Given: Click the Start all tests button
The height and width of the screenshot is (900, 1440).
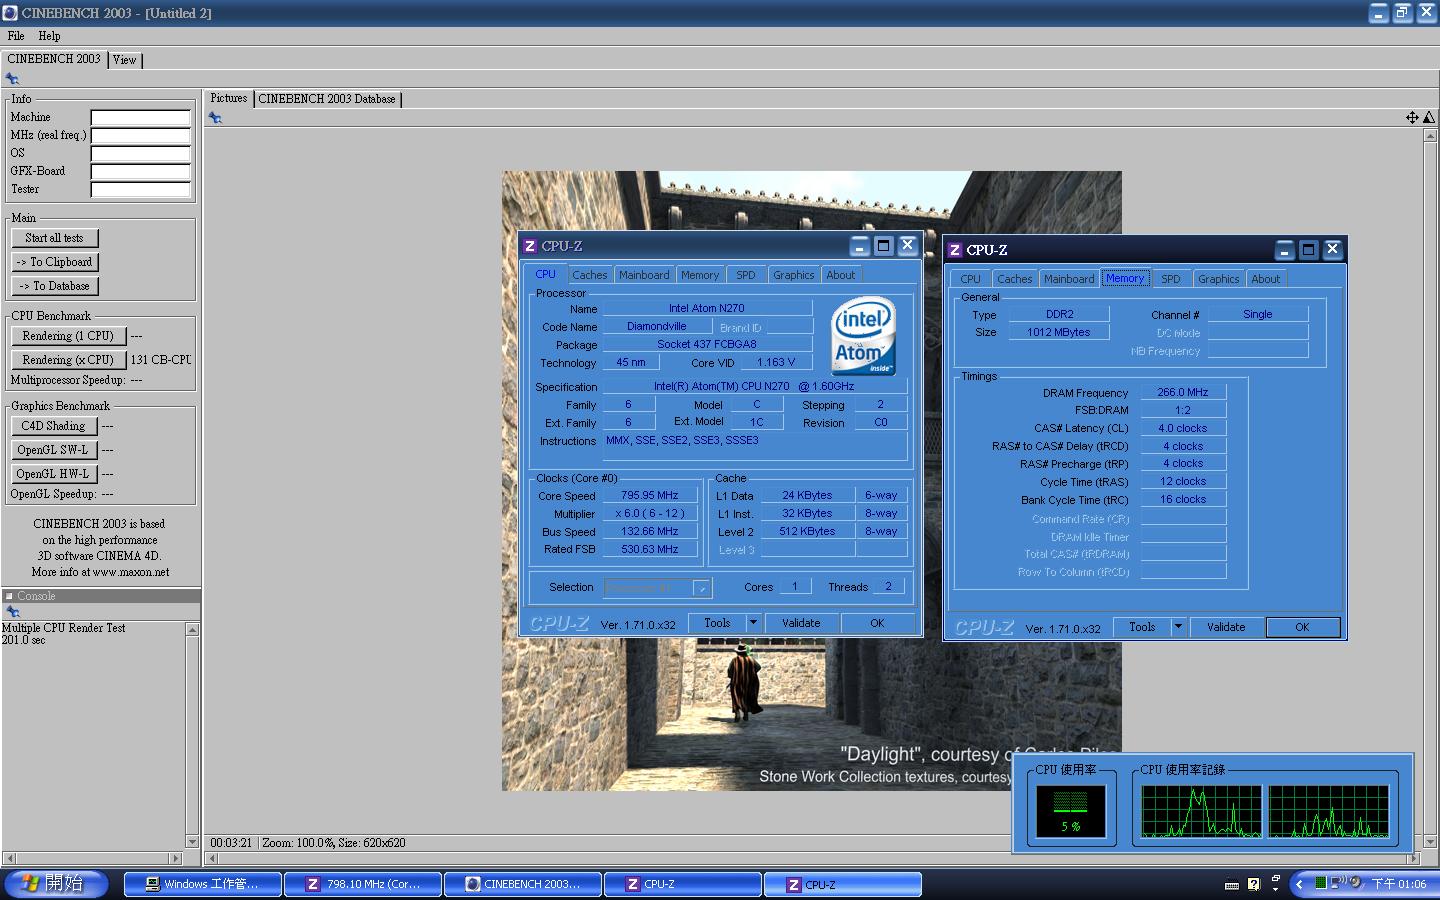Looking at the screenshot, I should pos(55,238).
